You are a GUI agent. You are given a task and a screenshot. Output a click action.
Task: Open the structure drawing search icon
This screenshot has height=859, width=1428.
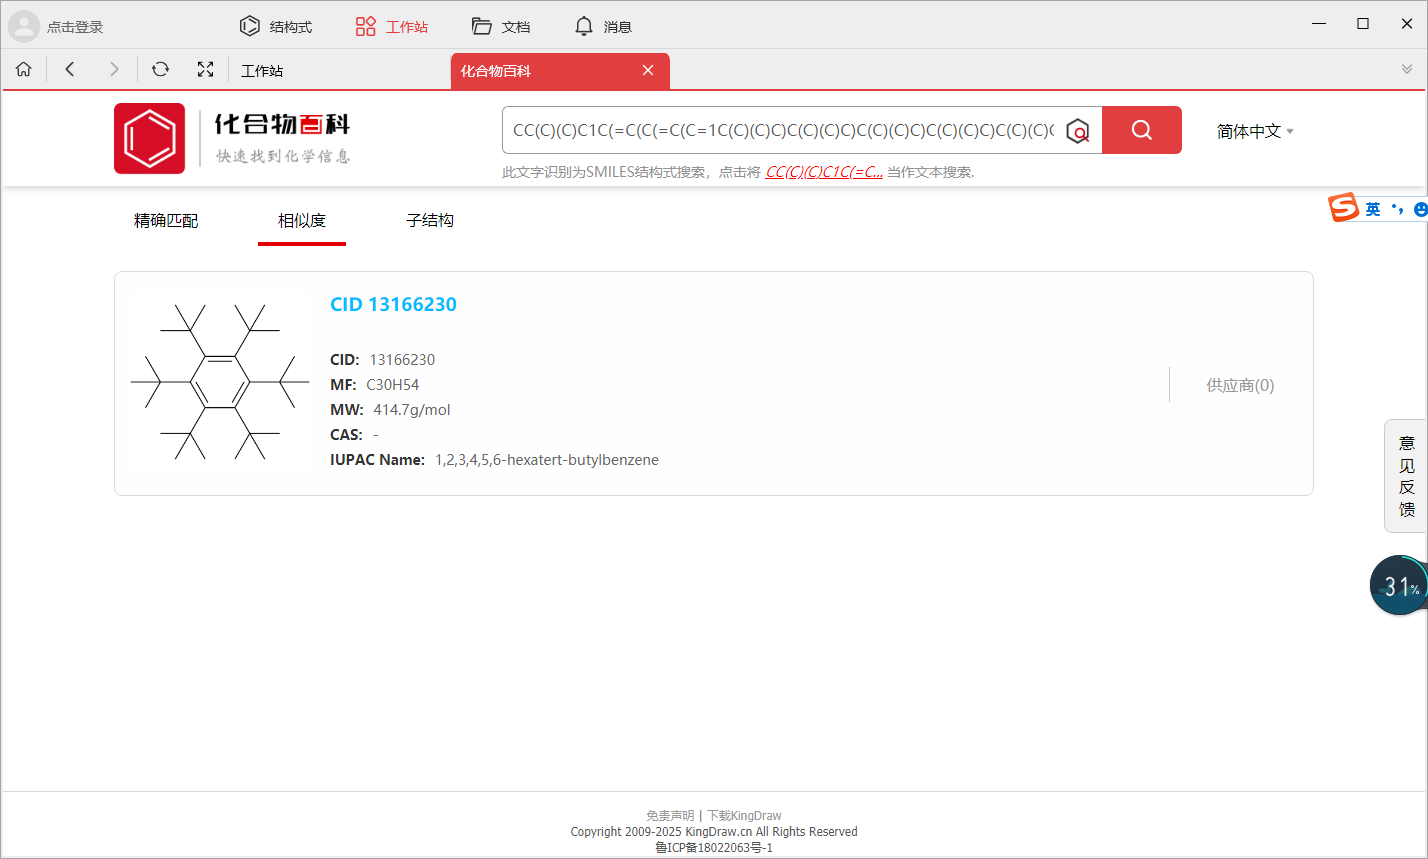(x=1077, y=131)
